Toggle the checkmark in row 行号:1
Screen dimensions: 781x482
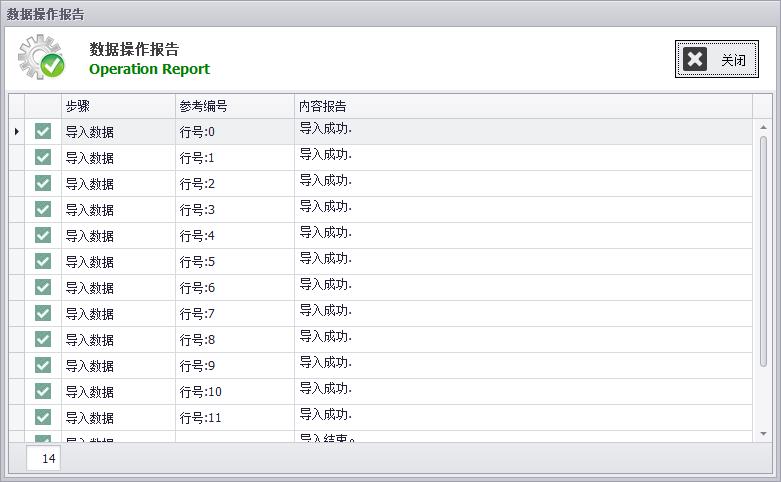click(x=43, y=157)
